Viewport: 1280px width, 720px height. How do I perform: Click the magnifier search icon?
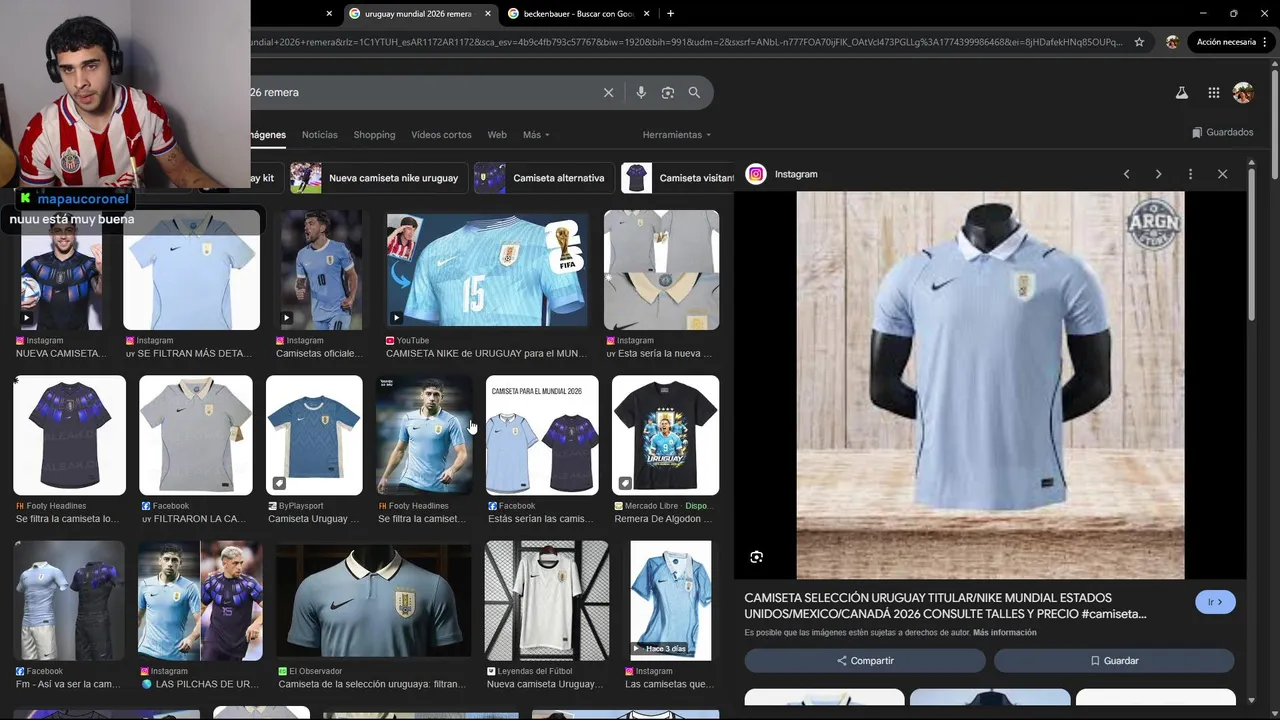tap(694, 92)
